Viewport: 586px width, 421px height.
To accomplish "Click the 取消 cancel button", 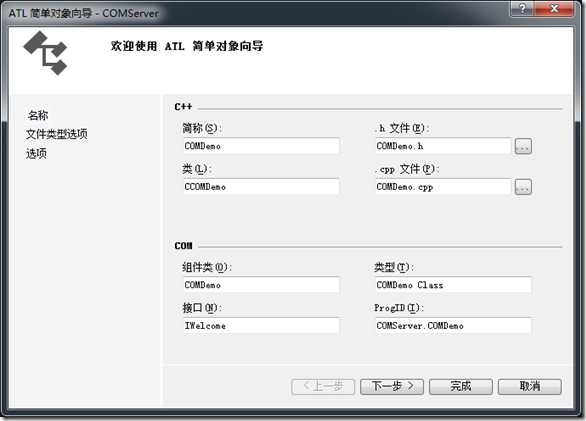I will (x=530, y=386).
